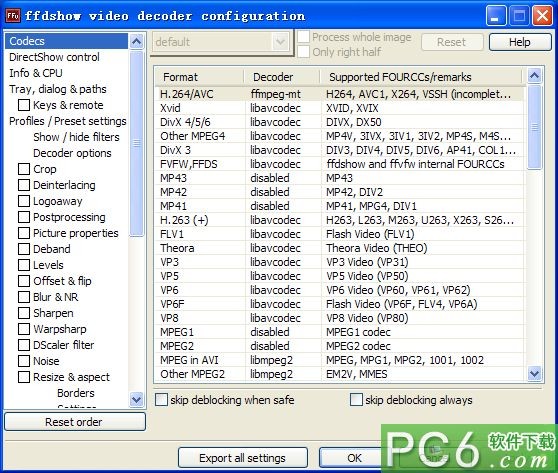Select the VP6F format row
The height and width of the screenshot is (473, 558).
340,304
